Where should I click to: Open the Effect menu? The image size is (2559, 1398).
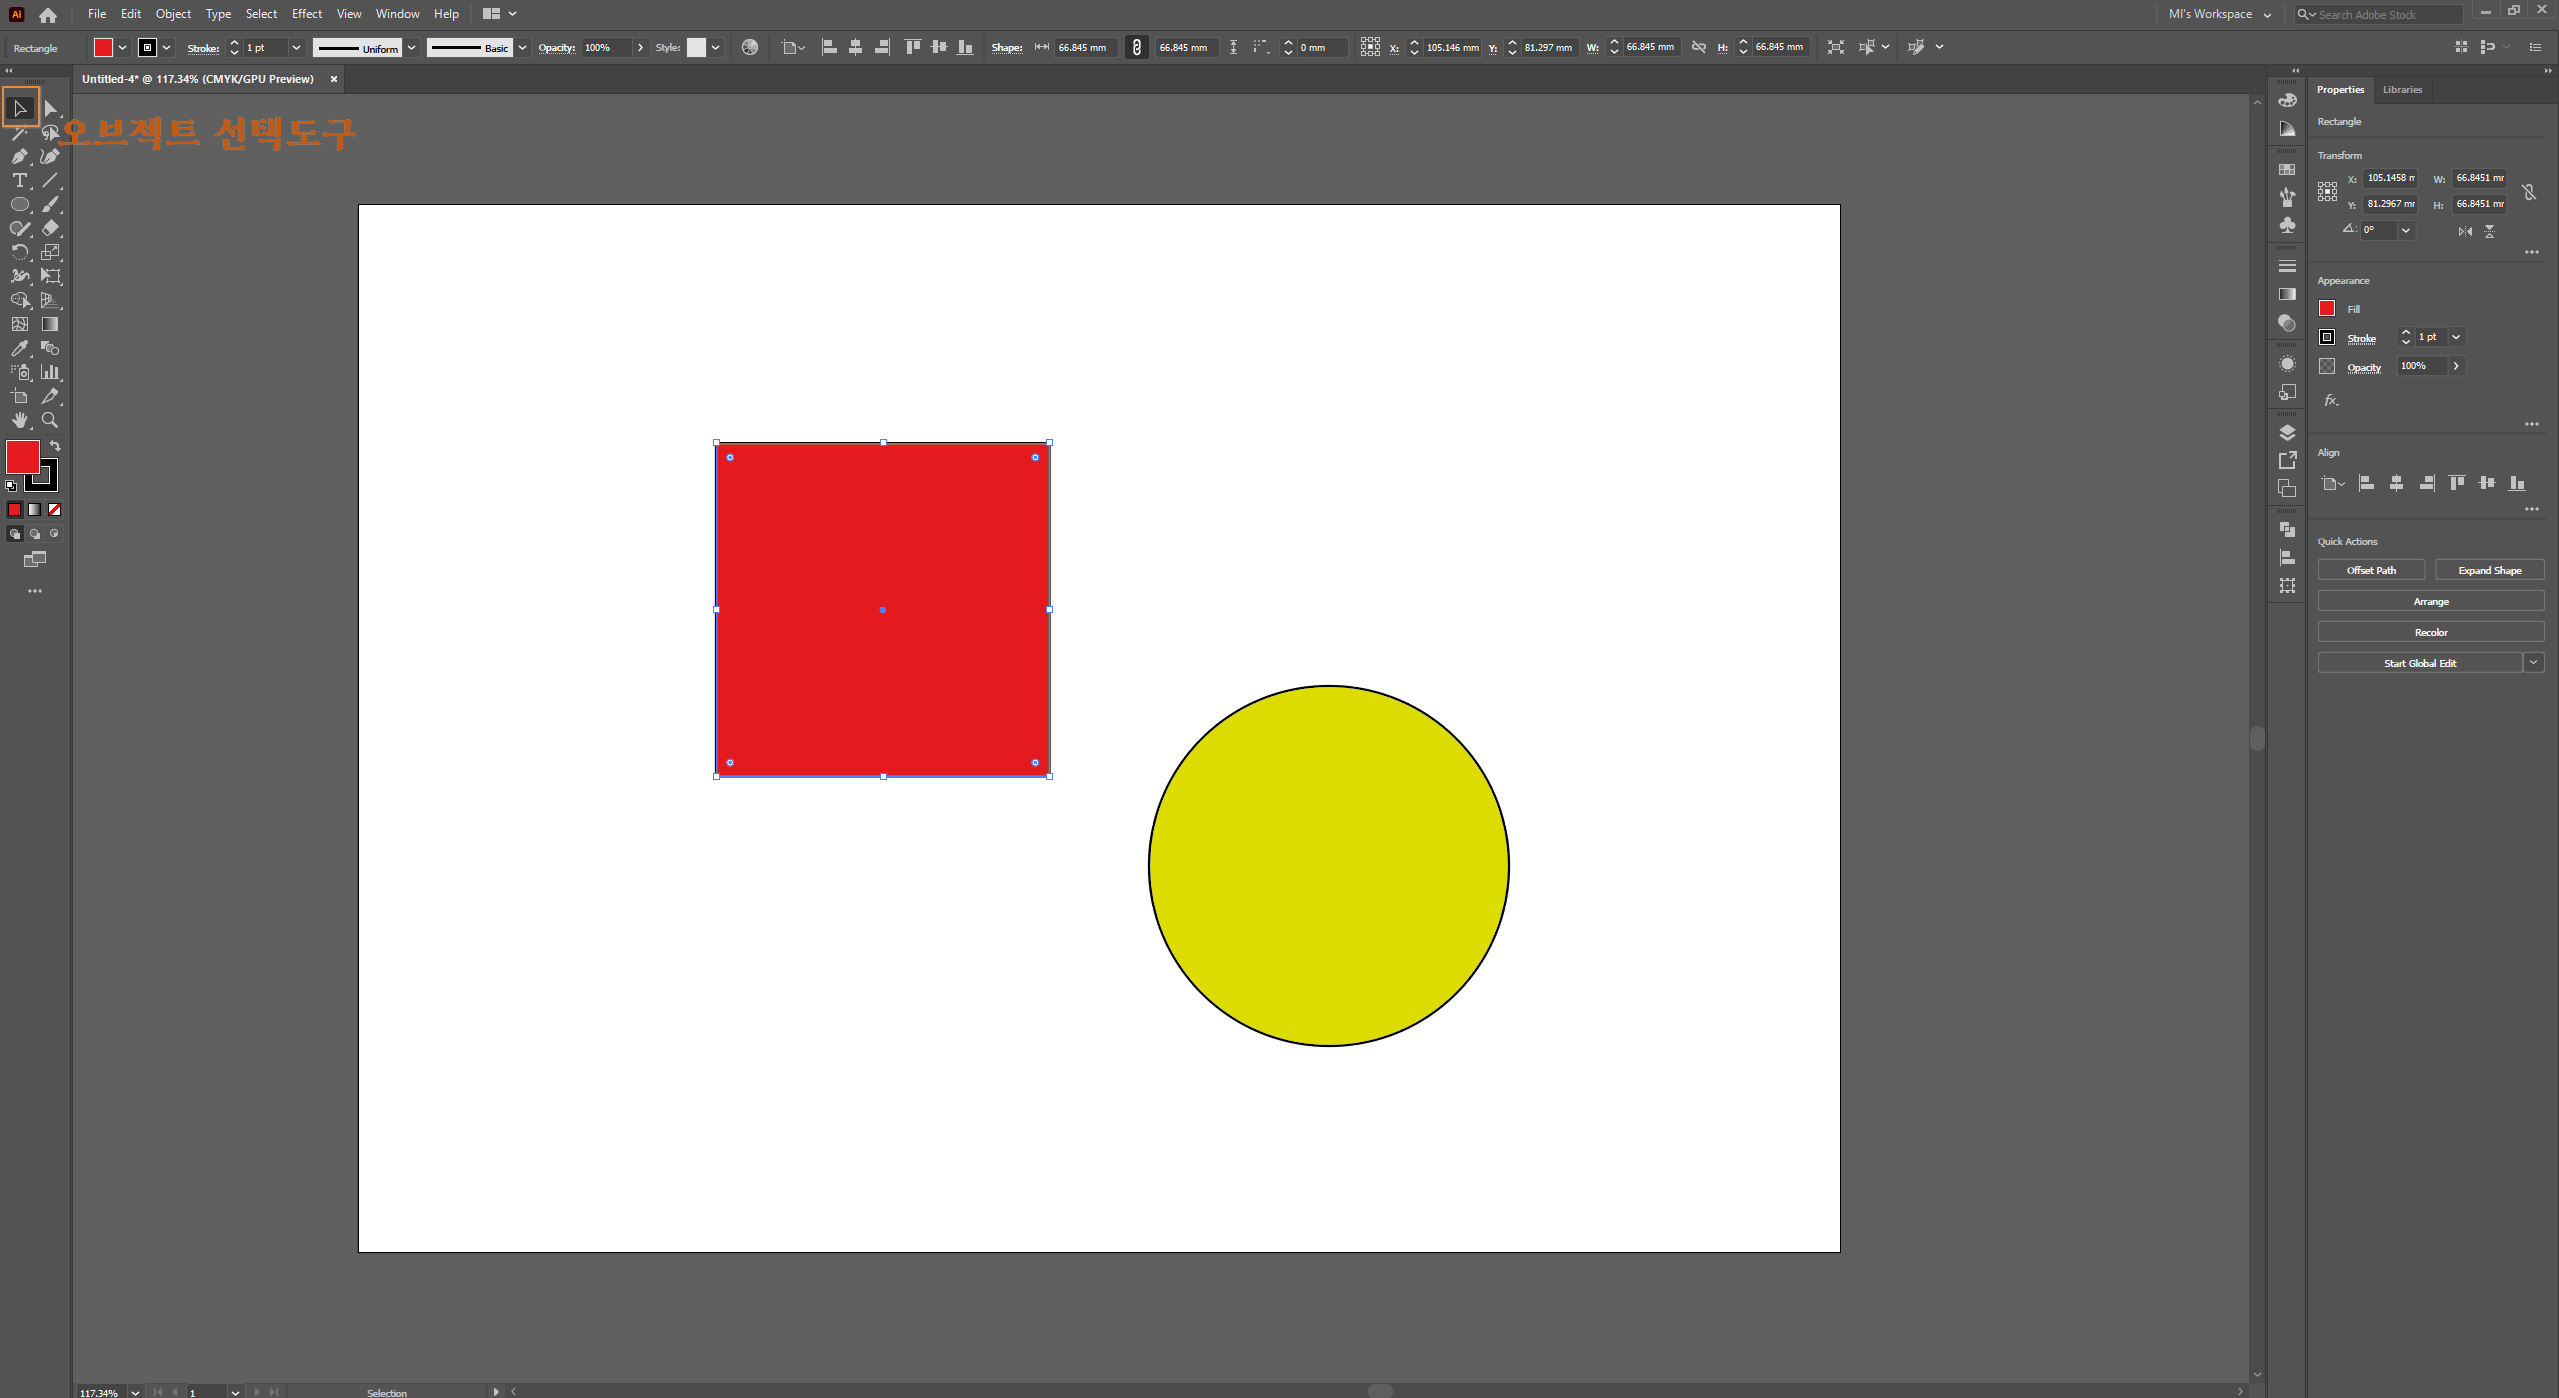[x=306, y=14]
